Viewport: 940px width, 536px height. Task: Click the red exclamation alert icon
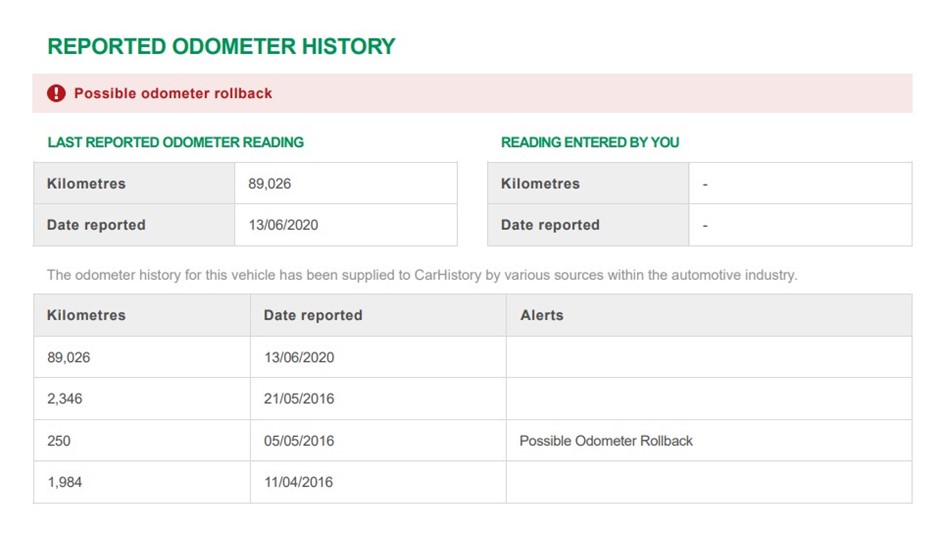[x=56, y=93]
